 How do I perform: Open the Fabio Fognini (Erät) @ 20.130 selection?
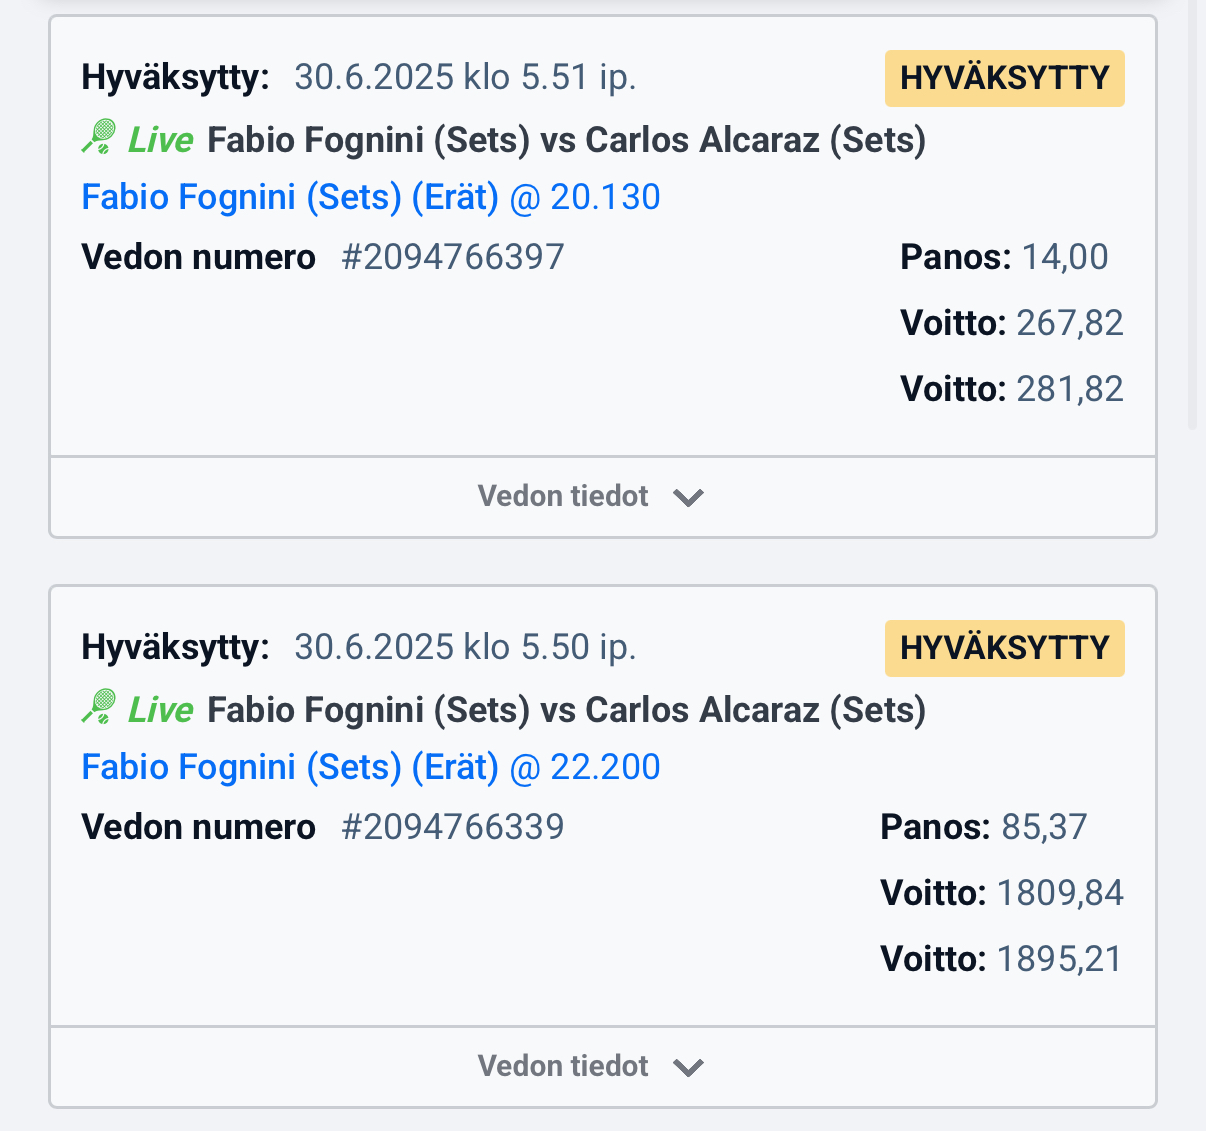coord(371,197)
